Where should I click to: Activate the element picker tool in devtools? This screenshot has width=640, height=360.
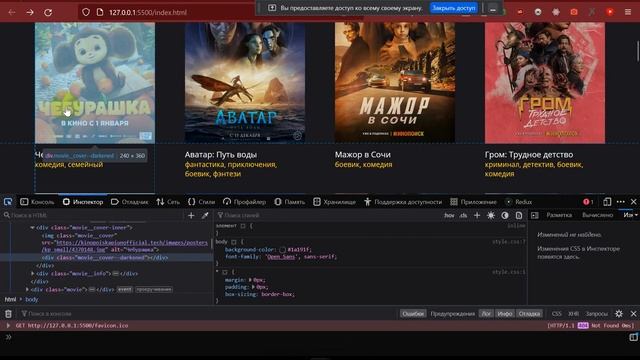click(8, 202)
